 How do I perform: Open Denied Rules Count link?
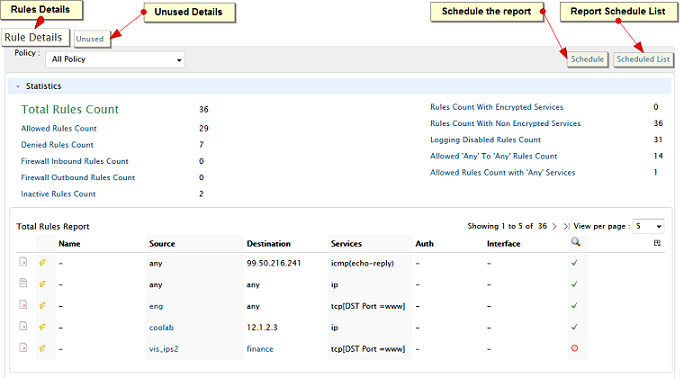57,145
